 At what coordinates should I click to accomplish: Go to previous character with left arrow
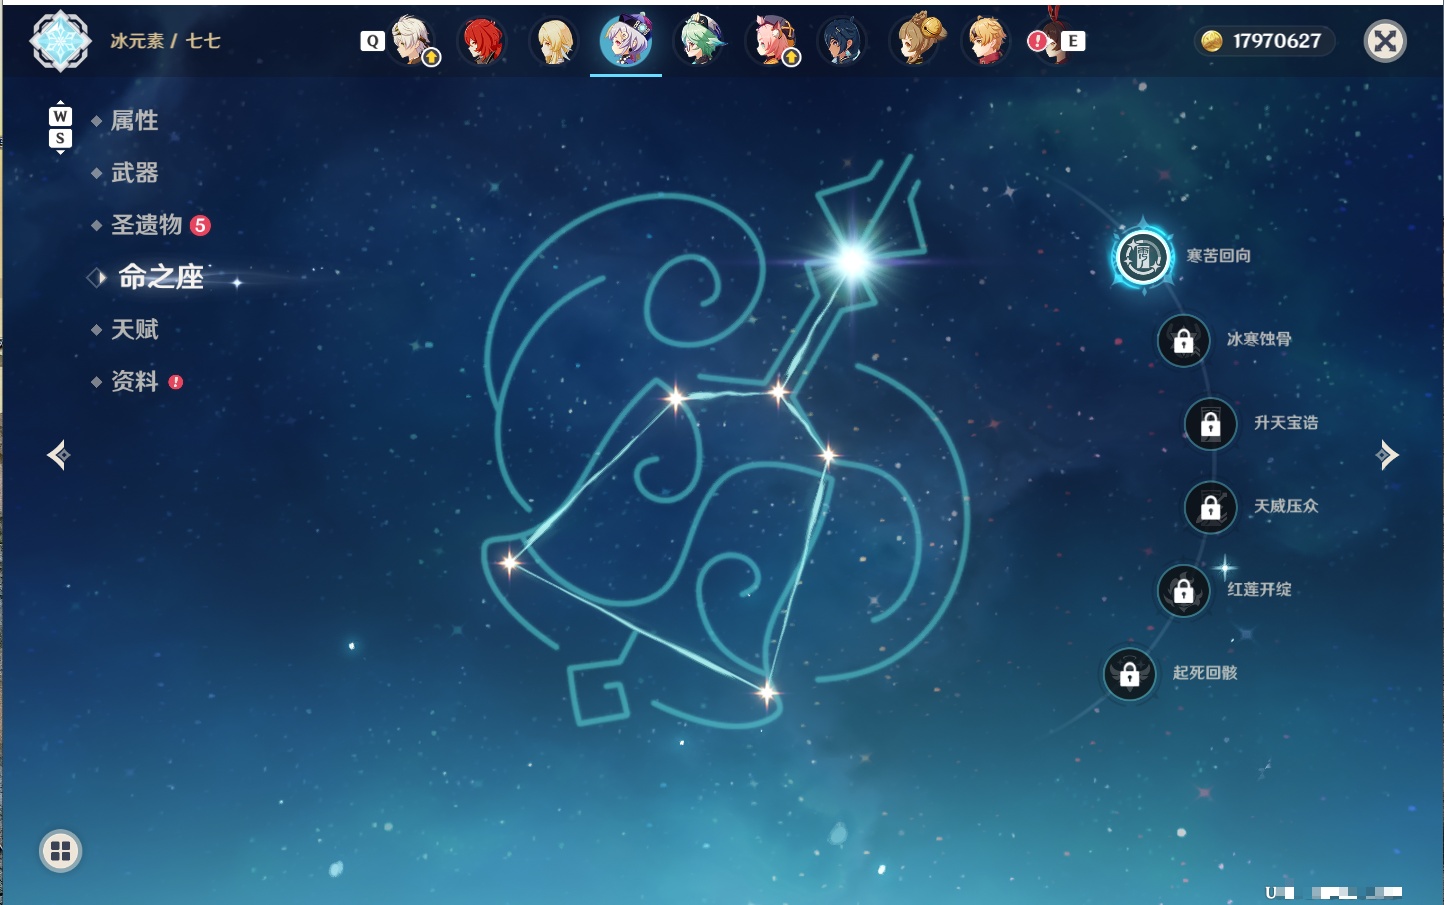tap(58, 455)
